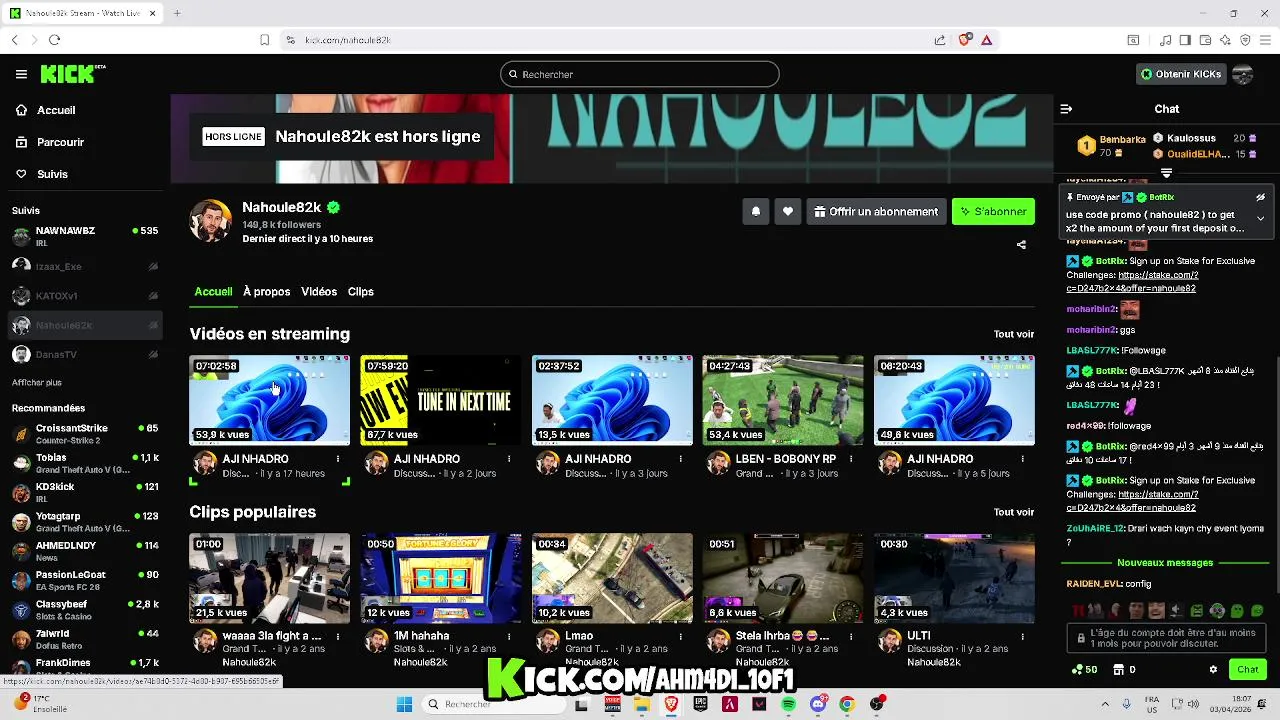Open Brave VPN shield icon

pyautogui.click(x=1245, y=40)
